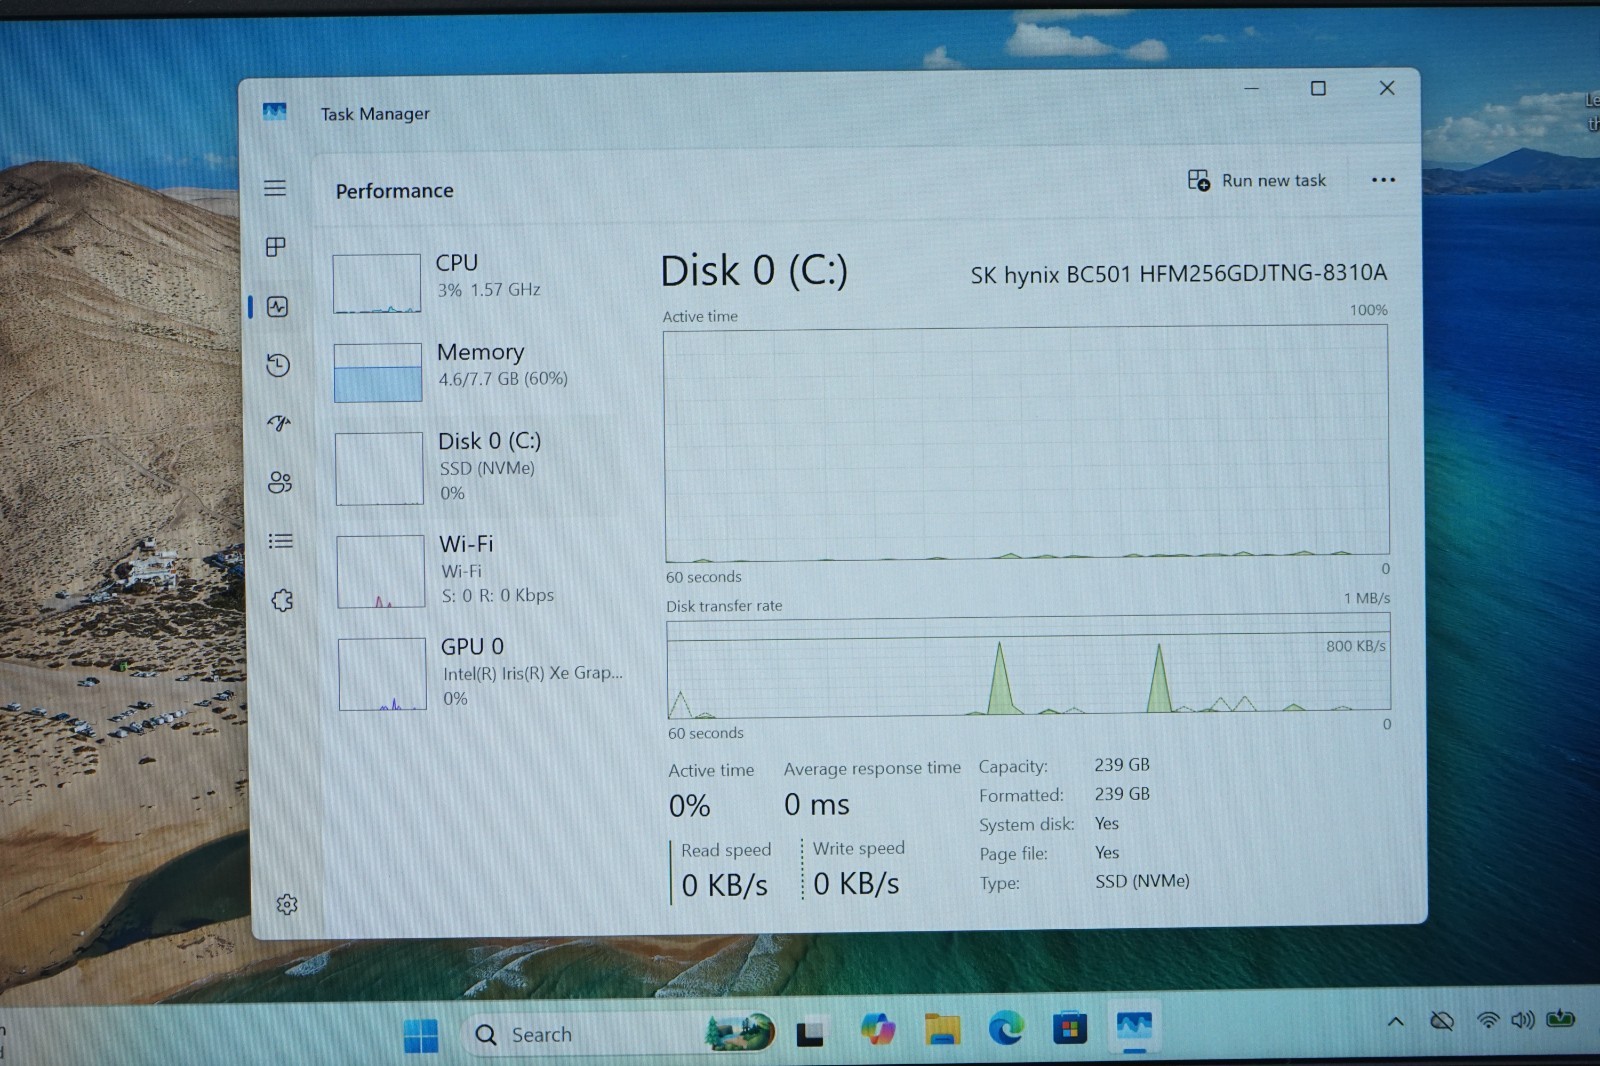Image resolution: width=1600 pixels, height=1066 pixels.
Task: Click the Disk transfer rate graph
Action: click(1028, 667)
